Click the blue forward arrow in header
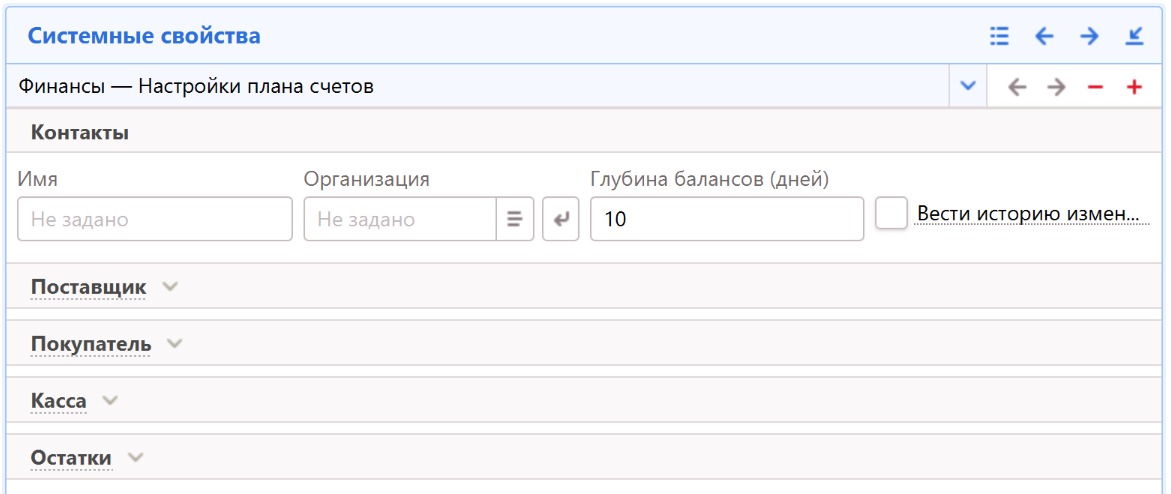This screenshot has width=1171, height=494. [x=1089, y=37]
